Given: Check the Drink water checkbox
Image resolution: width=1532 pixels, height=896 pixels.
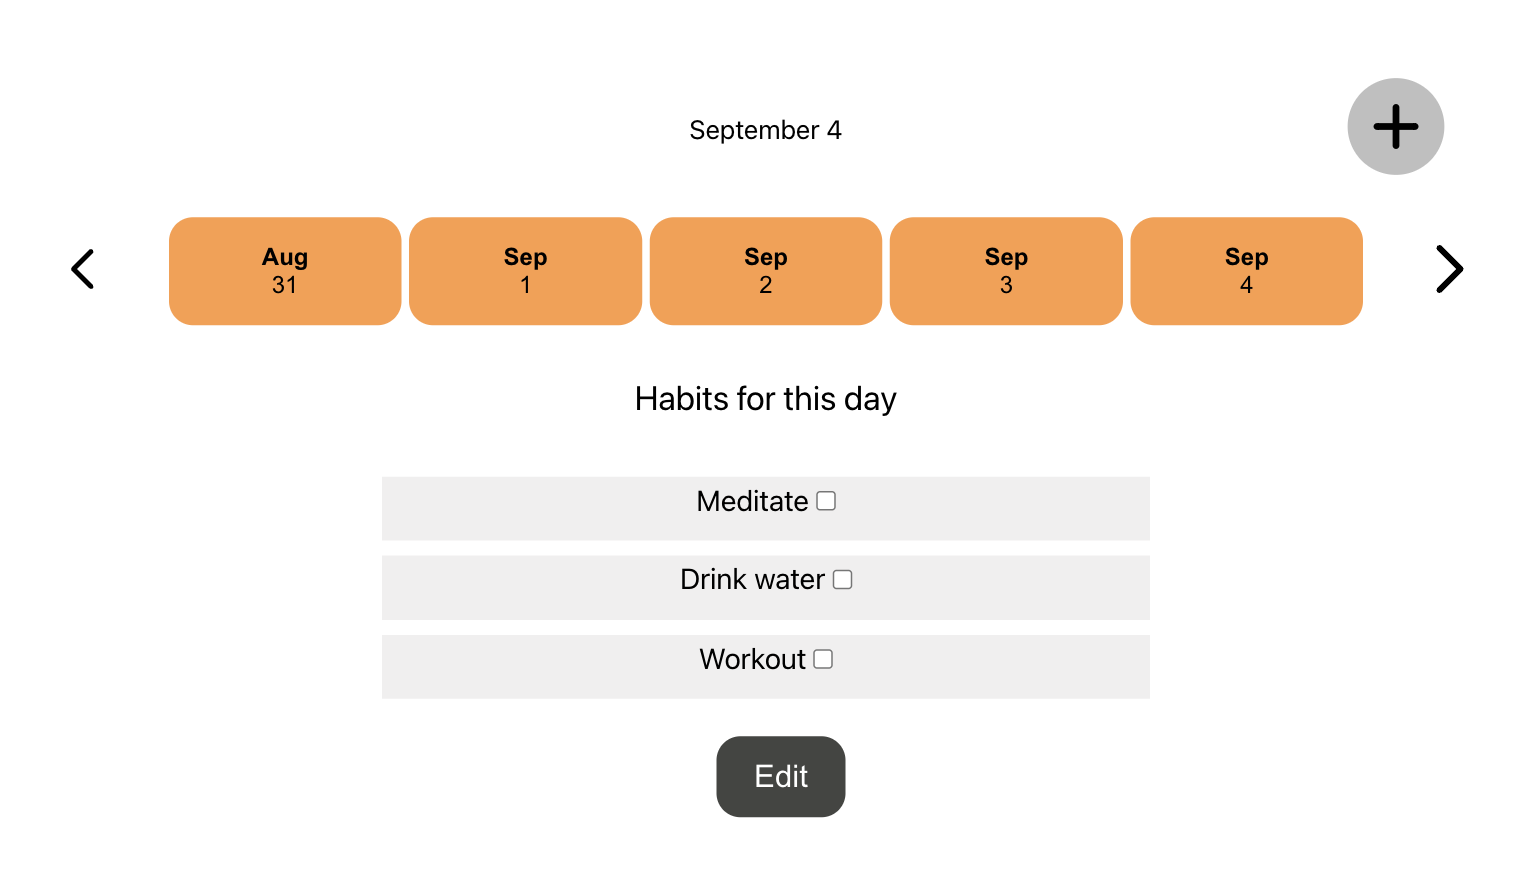Looking at the screenshot, I should pos(843,579).
